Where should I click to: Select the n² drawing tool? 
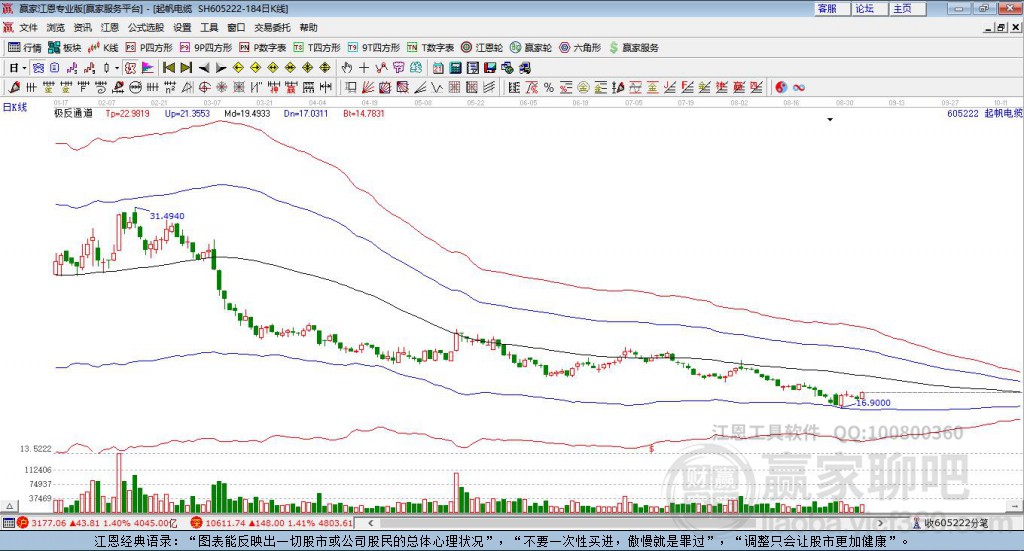[x=170, y=87]
